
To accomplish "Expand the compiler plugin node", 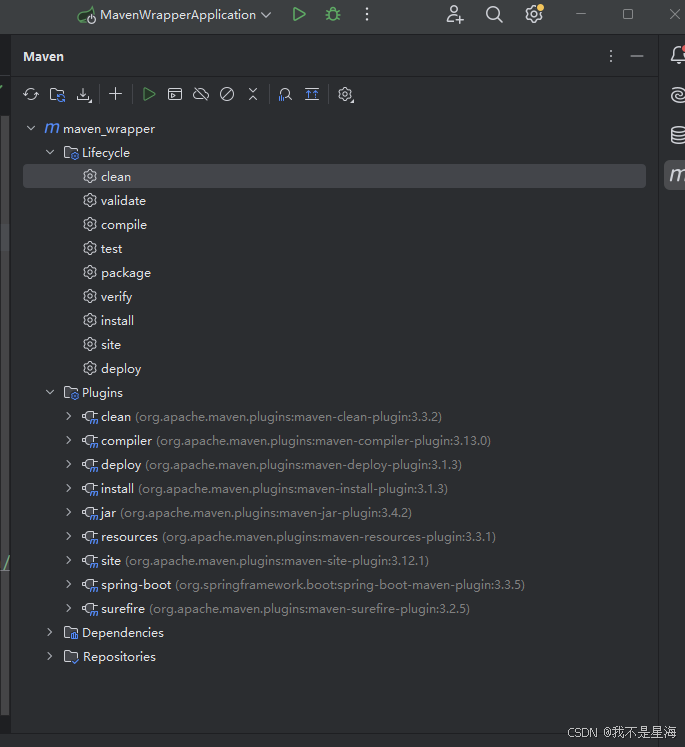I will [x=69, y=440].
